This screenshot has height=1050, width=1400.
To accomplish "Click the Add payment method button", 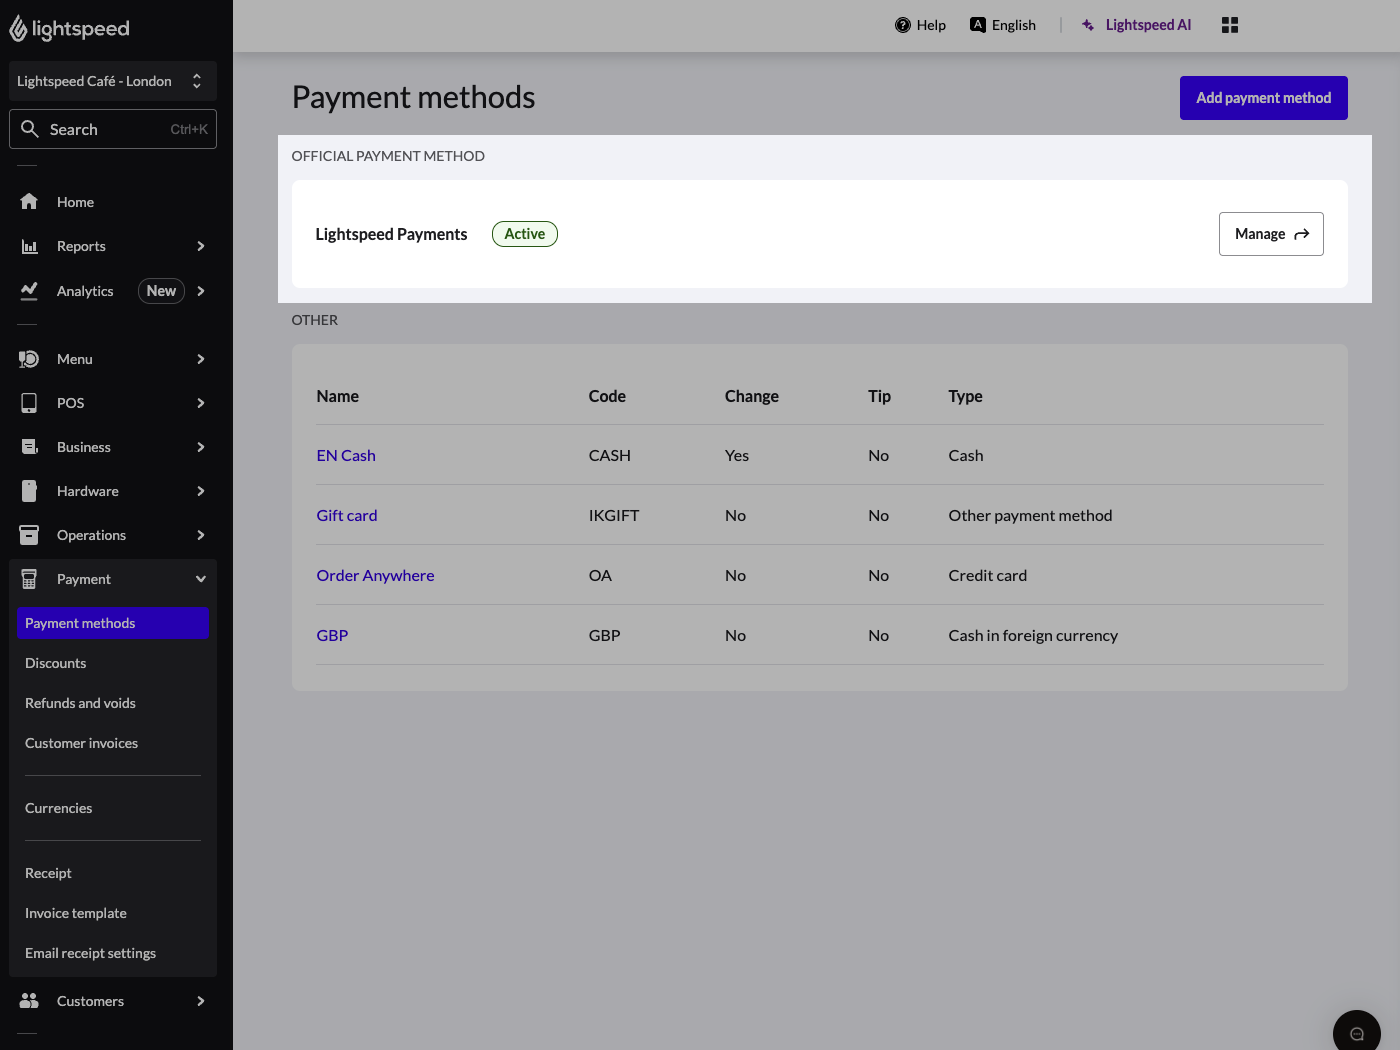I will click(1263, 98).
